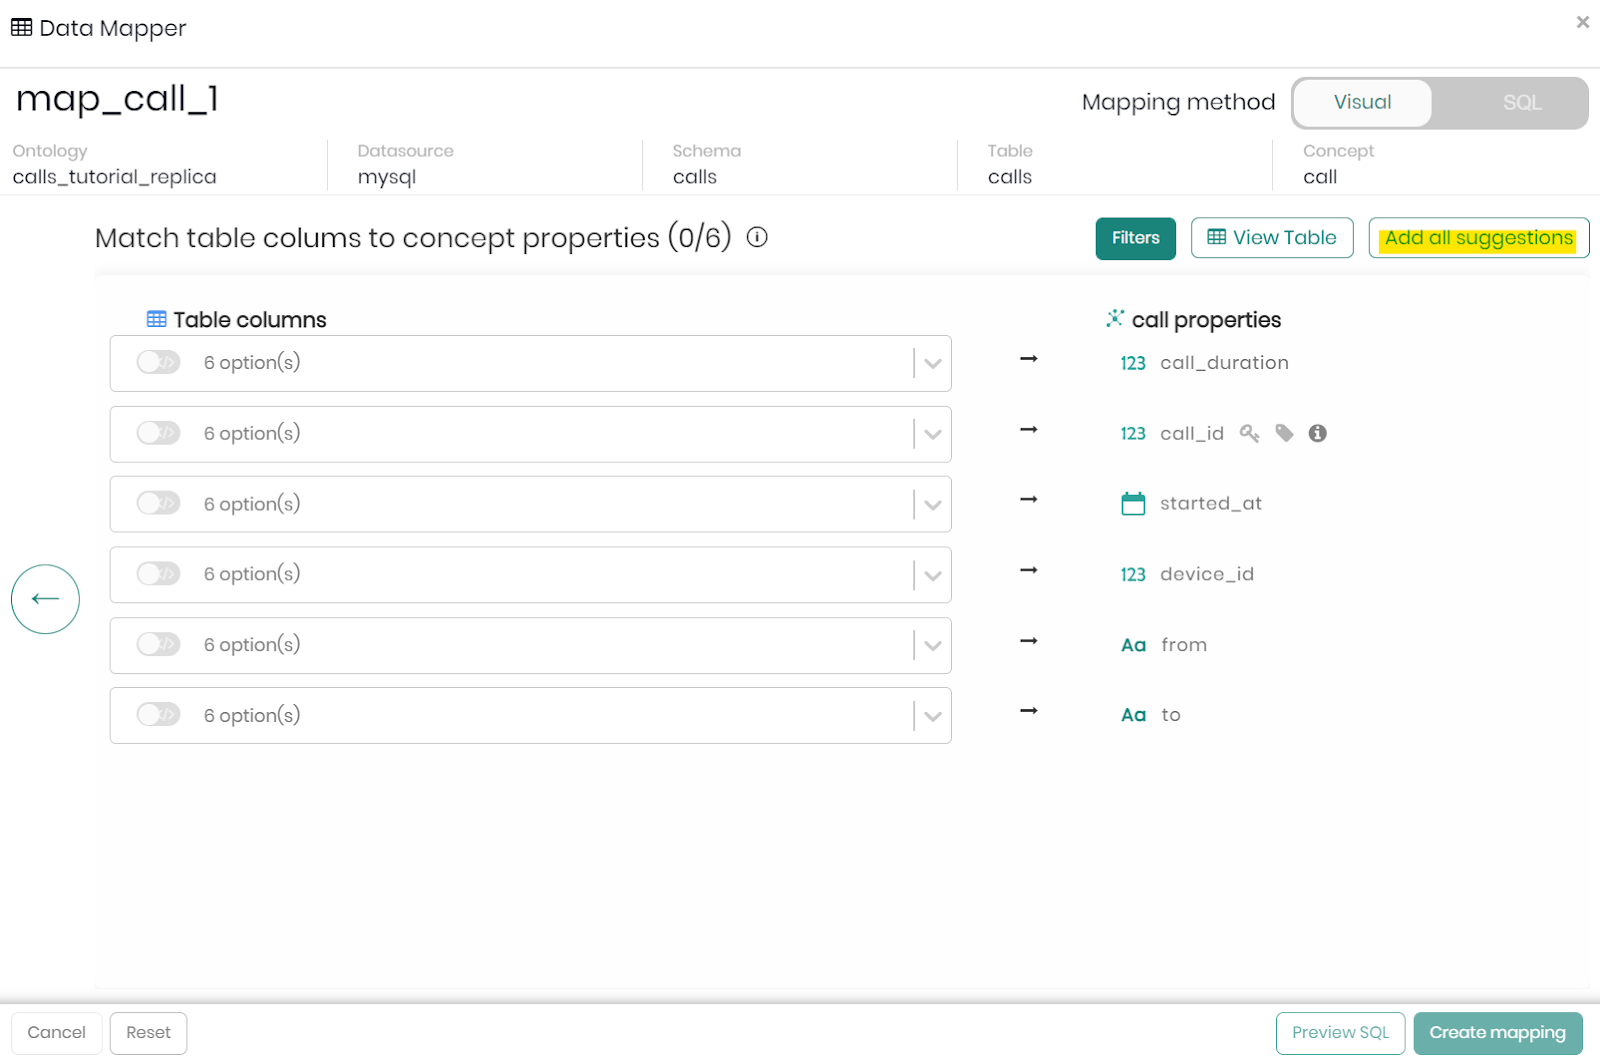
Task: Click the back arrow circle button
Action: tap(45, 599)
